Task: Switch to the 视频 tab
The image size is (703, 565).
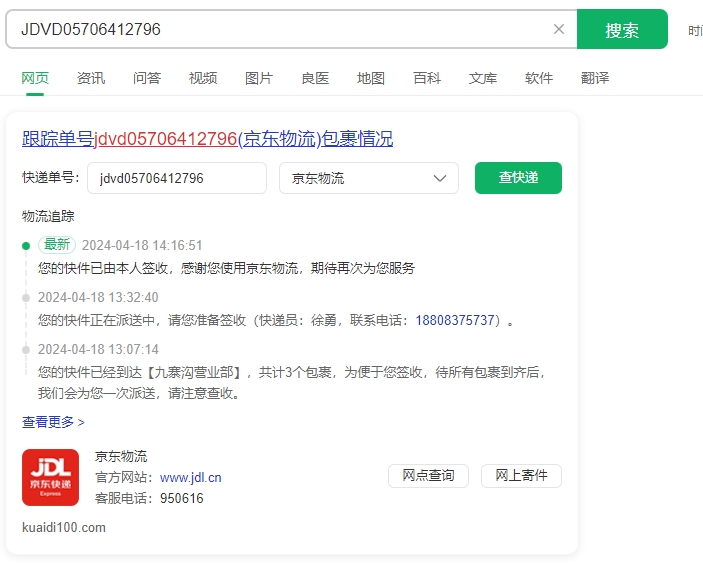Action: (203, 78)
